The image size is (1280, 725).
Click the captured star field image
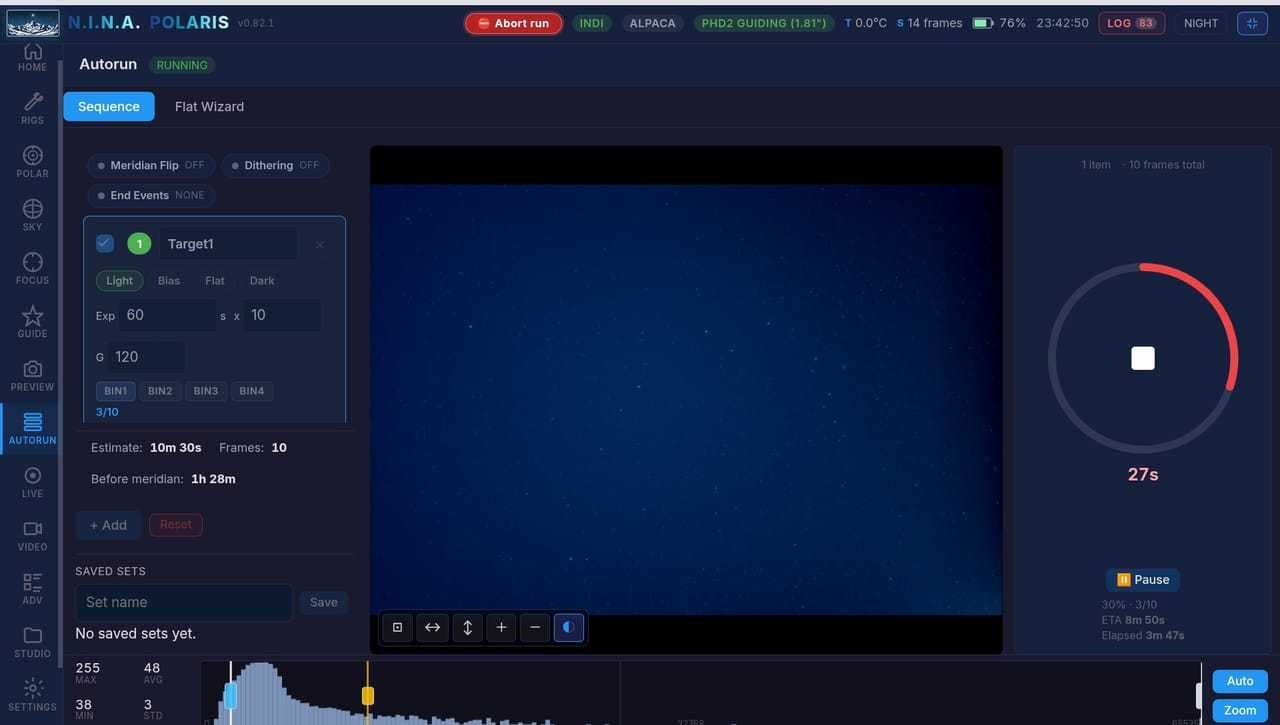coord(686,400)
